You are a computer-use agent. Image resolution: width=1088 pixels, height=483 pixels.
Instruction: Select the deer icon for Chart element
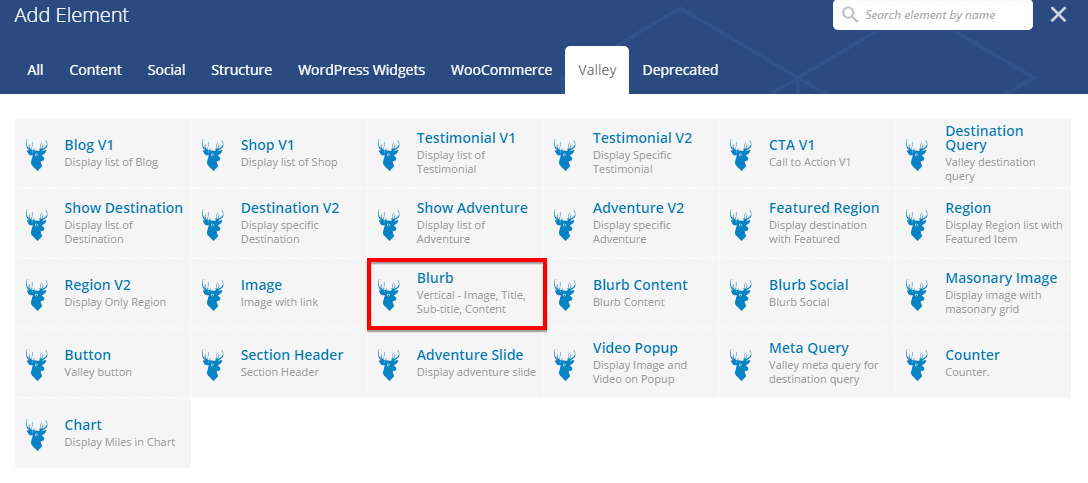point(37,434)
